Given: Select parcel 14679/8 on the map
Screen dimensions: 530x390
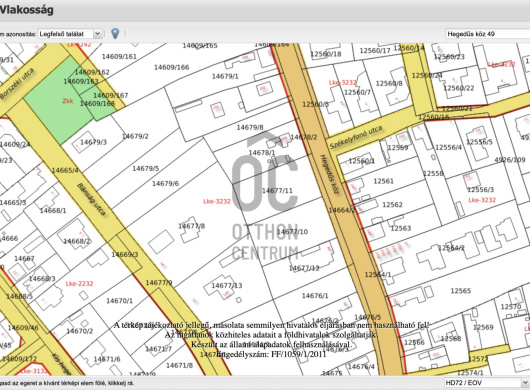Looking at the screenshot, I should tap(250, 127).
